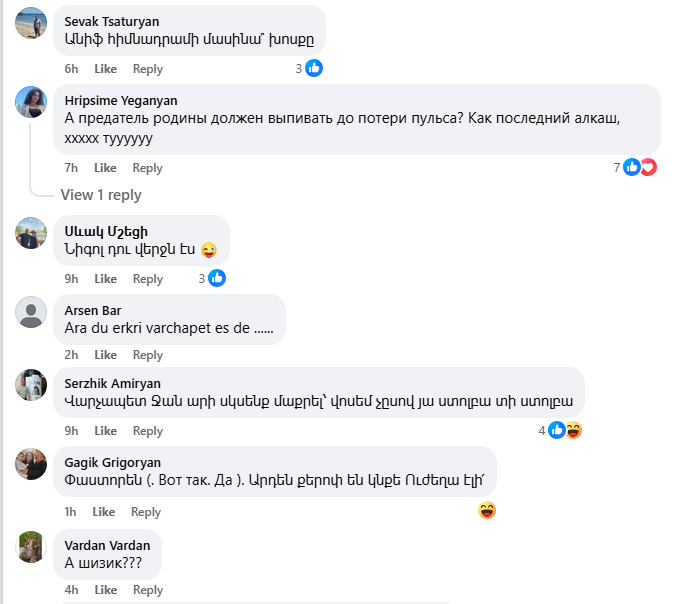The image size is (688, 604).
Task: Click the like reaction icon on Սևակ Մշեցի's comment
Action: [x=217, y=278]
